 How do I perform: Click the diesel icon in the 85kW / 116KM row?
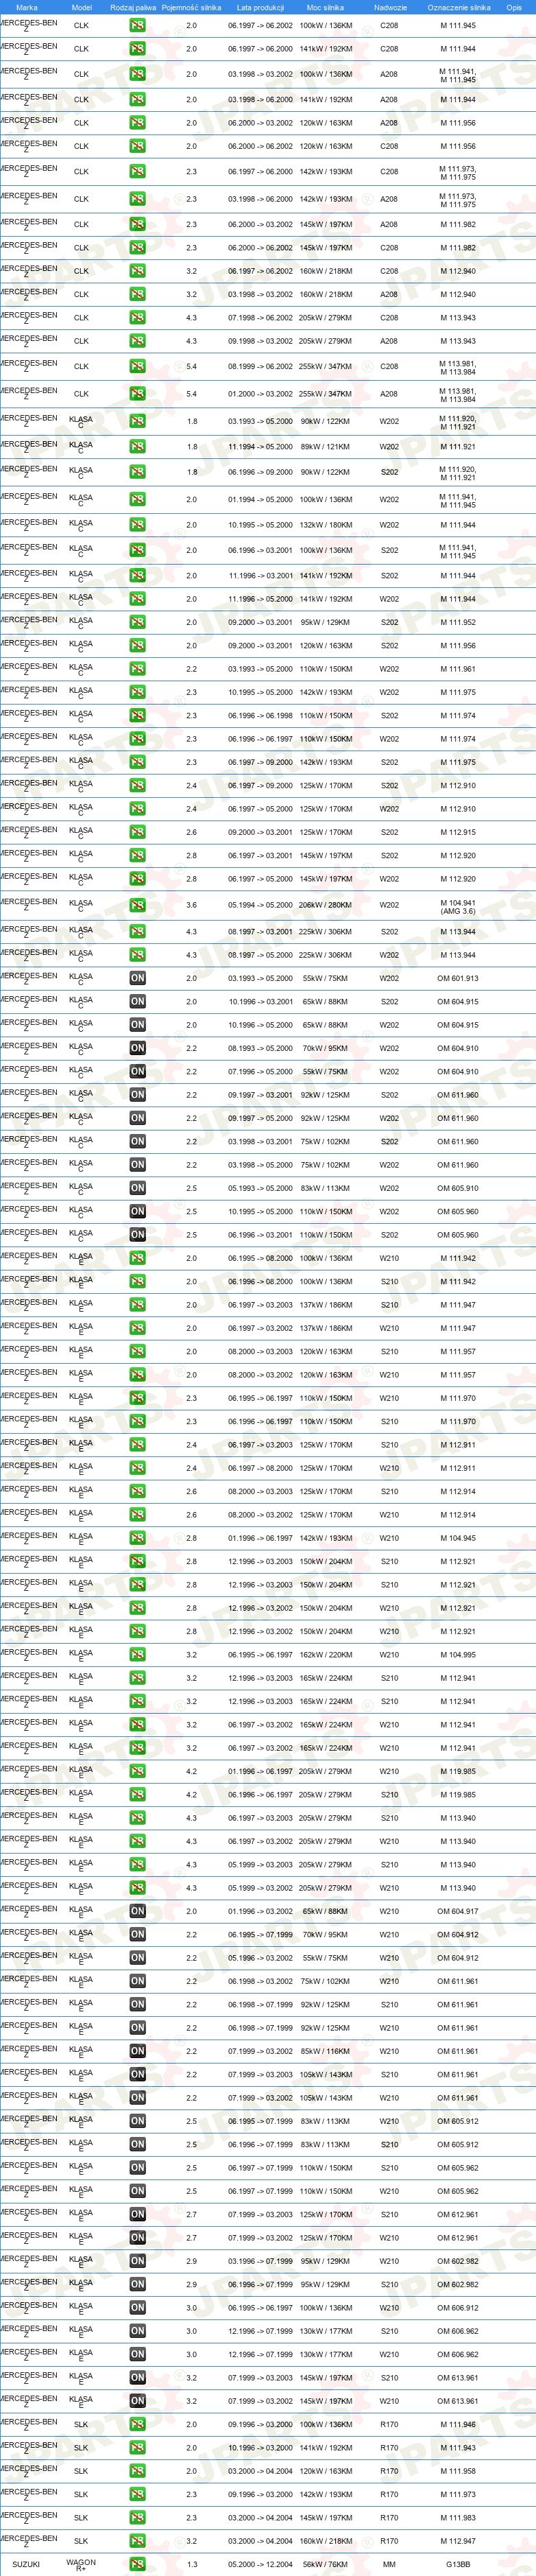coord(137,2051)
